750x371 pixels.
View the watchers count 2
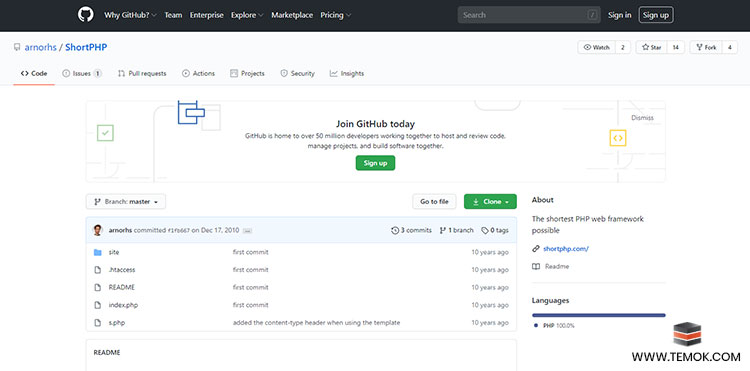coord(623,47)
